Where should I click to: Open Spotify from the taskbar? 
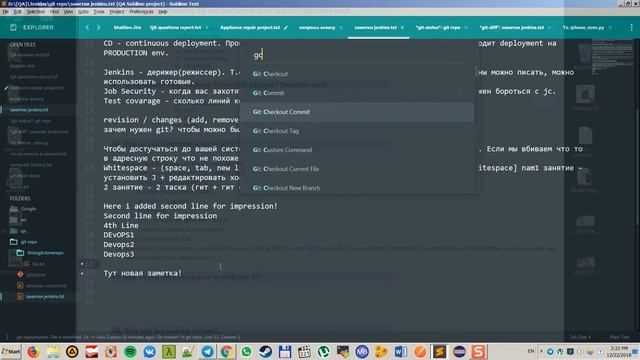tap(130, 351)
